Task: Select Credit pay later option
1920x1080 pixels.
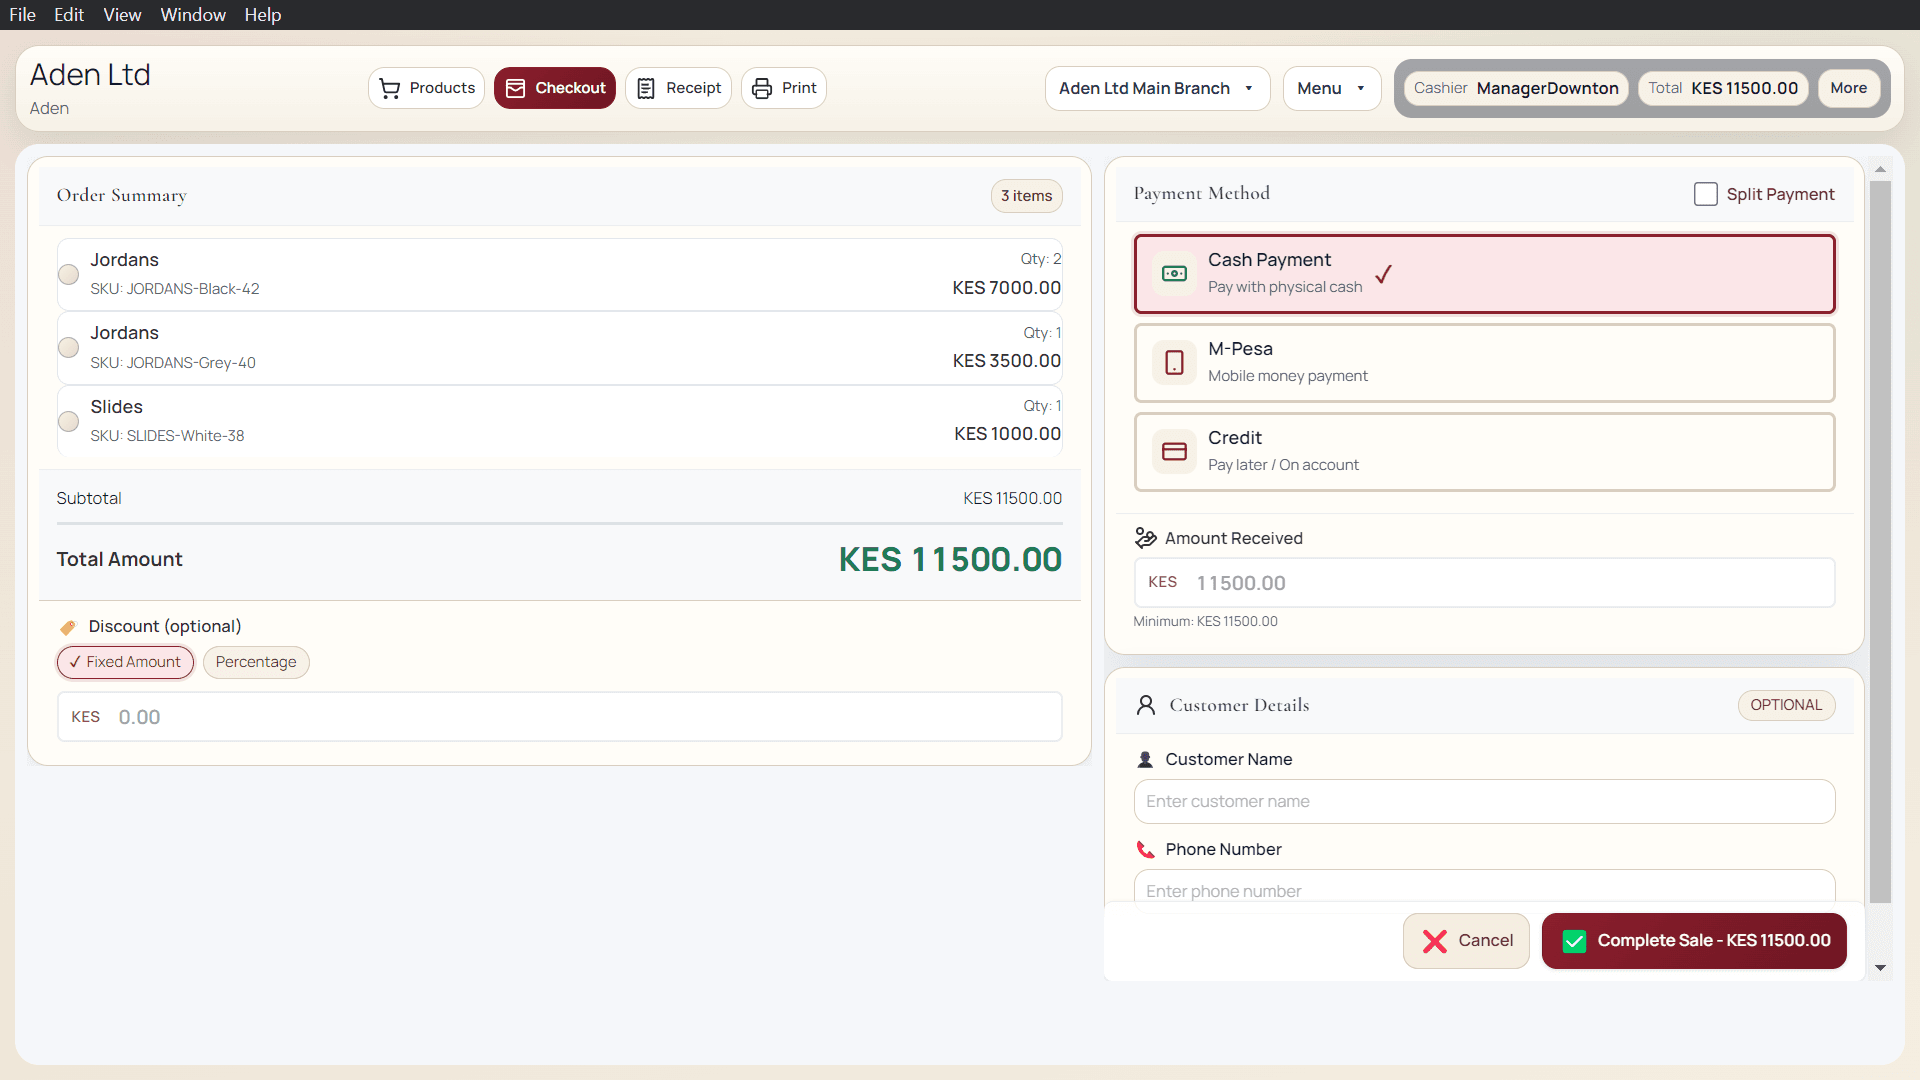Action: (1484, 451)
